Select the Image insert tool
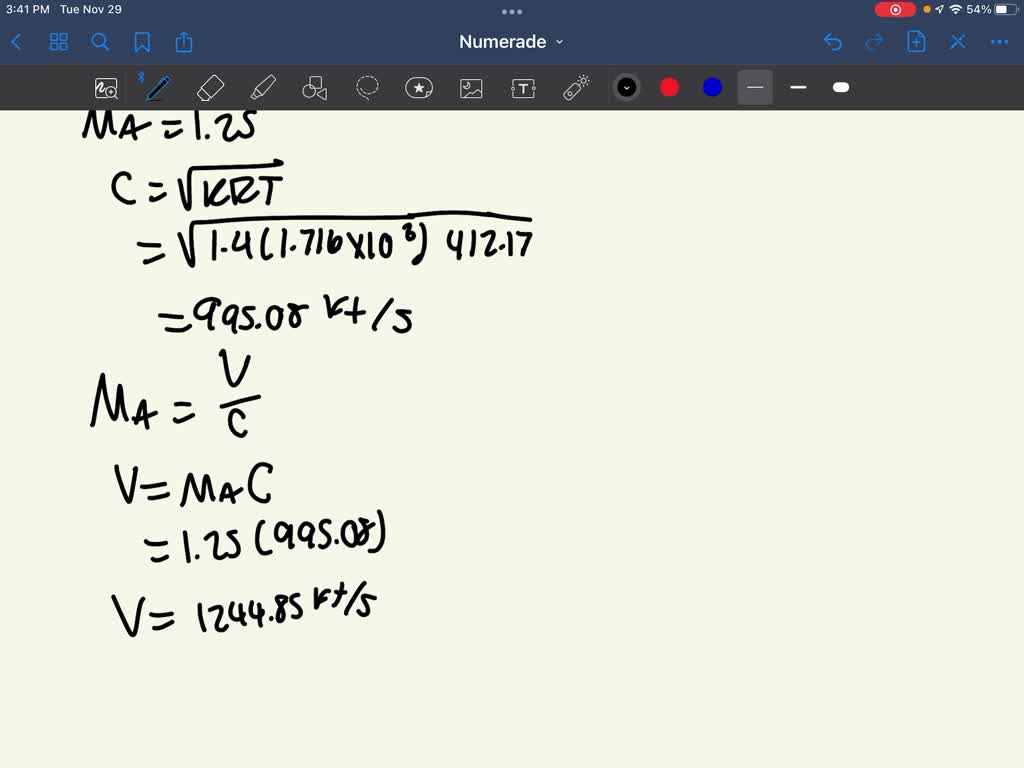1024x768 pixels. [x=471, y=88]
